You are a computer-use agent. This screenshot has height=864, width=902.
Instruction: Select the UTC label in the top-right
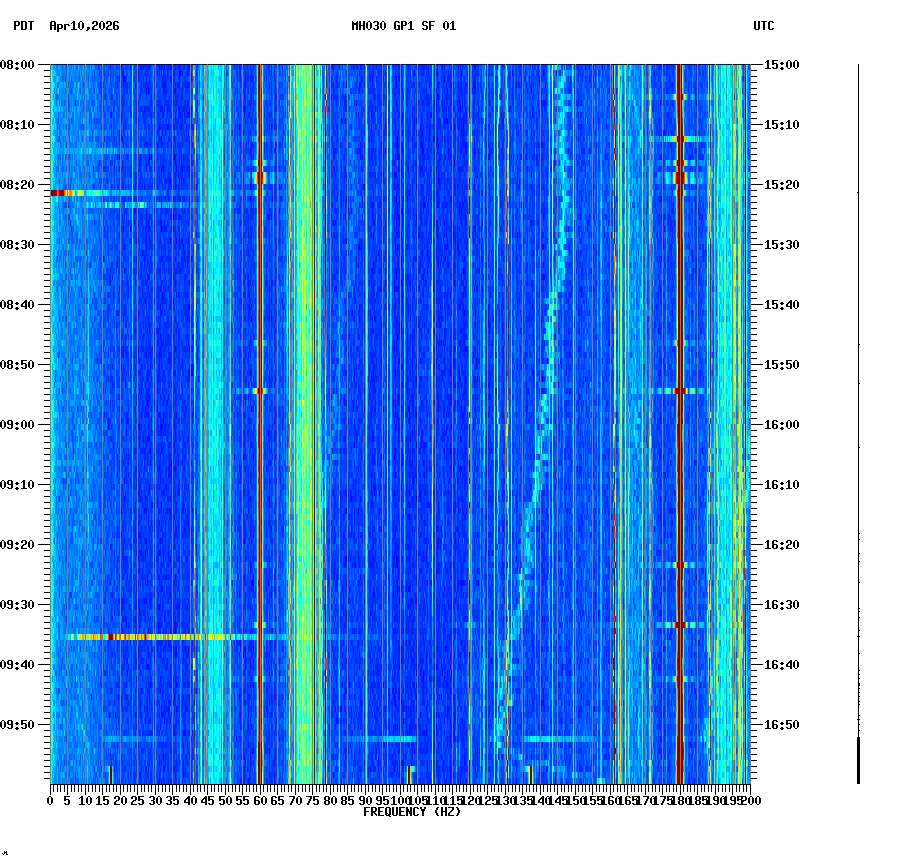(x=764, y=27)
